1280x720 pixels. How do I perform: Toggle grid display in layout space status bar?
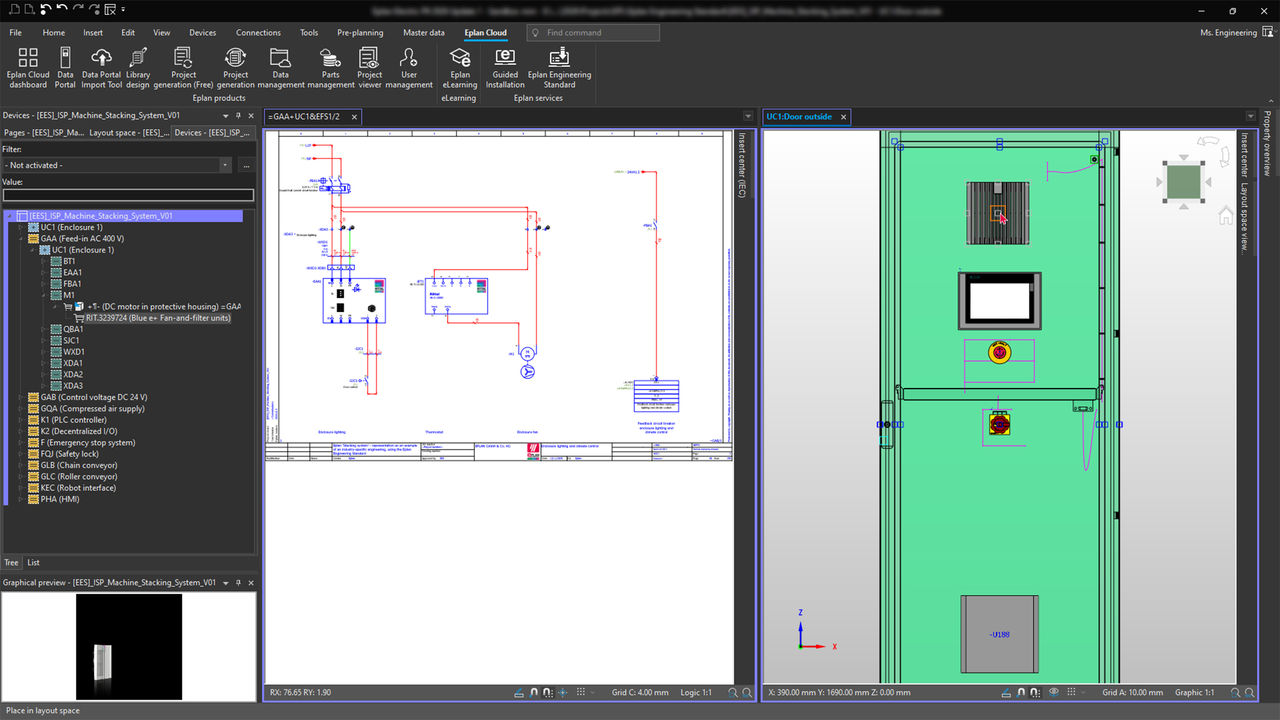(x=1069, y=692)
